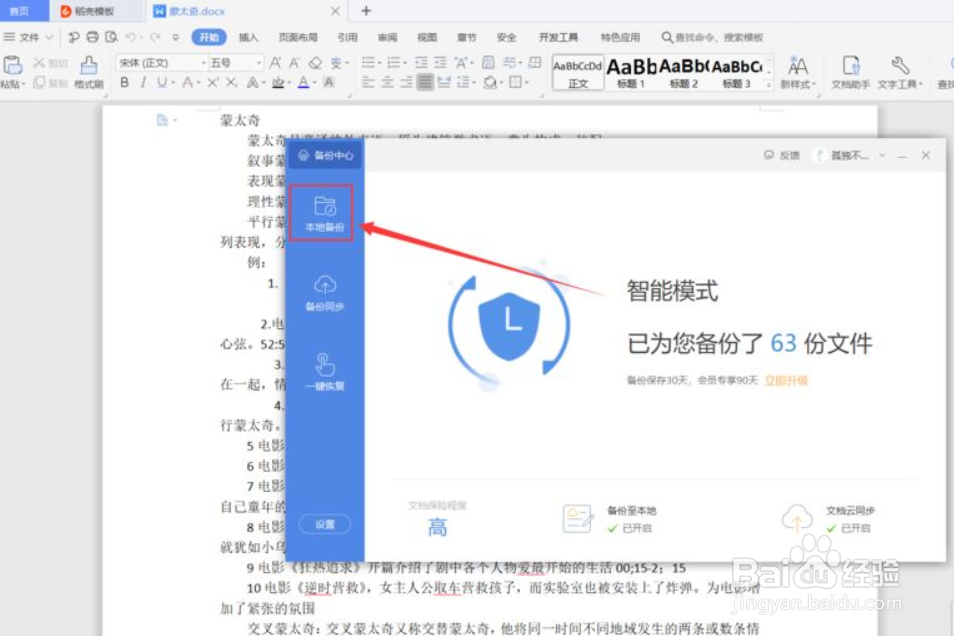
Task: Switch to the 首页 home tab
Action: [19, 11]
